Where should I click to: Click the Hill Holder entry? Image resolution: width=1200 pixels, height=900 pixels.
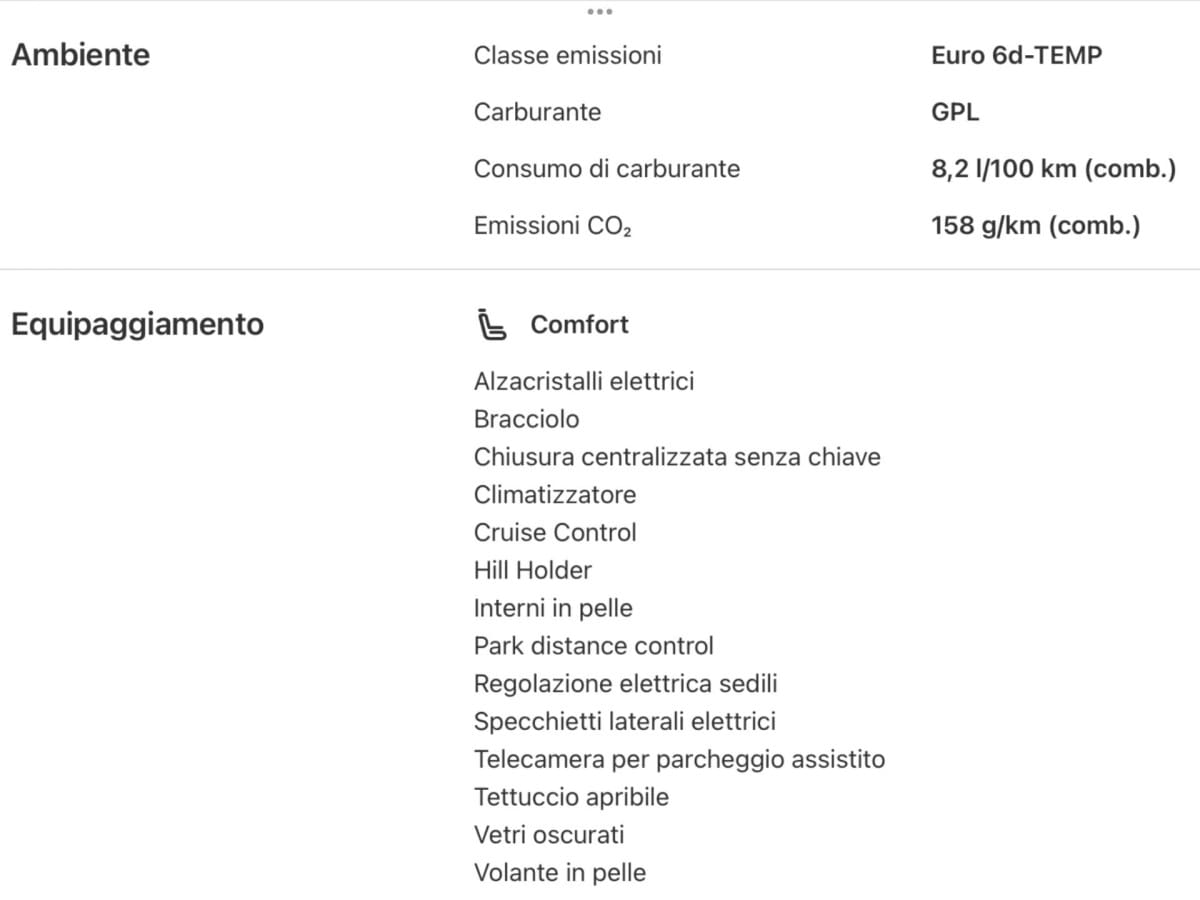[x=532, y=570]
